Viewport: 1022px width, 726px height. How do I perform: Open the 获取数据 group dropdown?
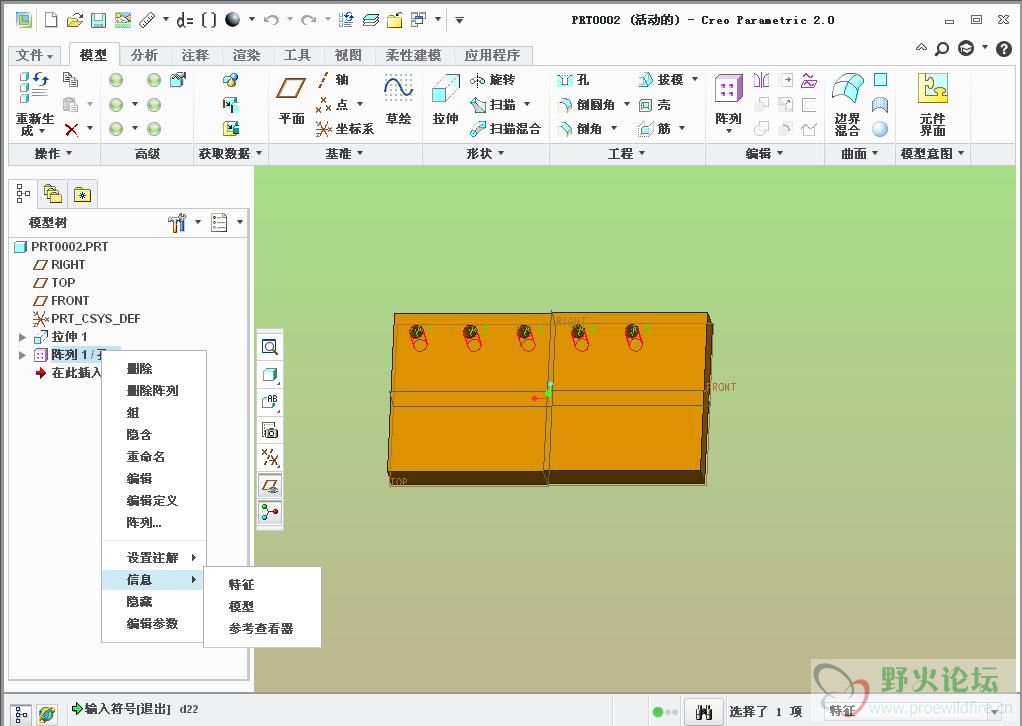coord(231,154)
